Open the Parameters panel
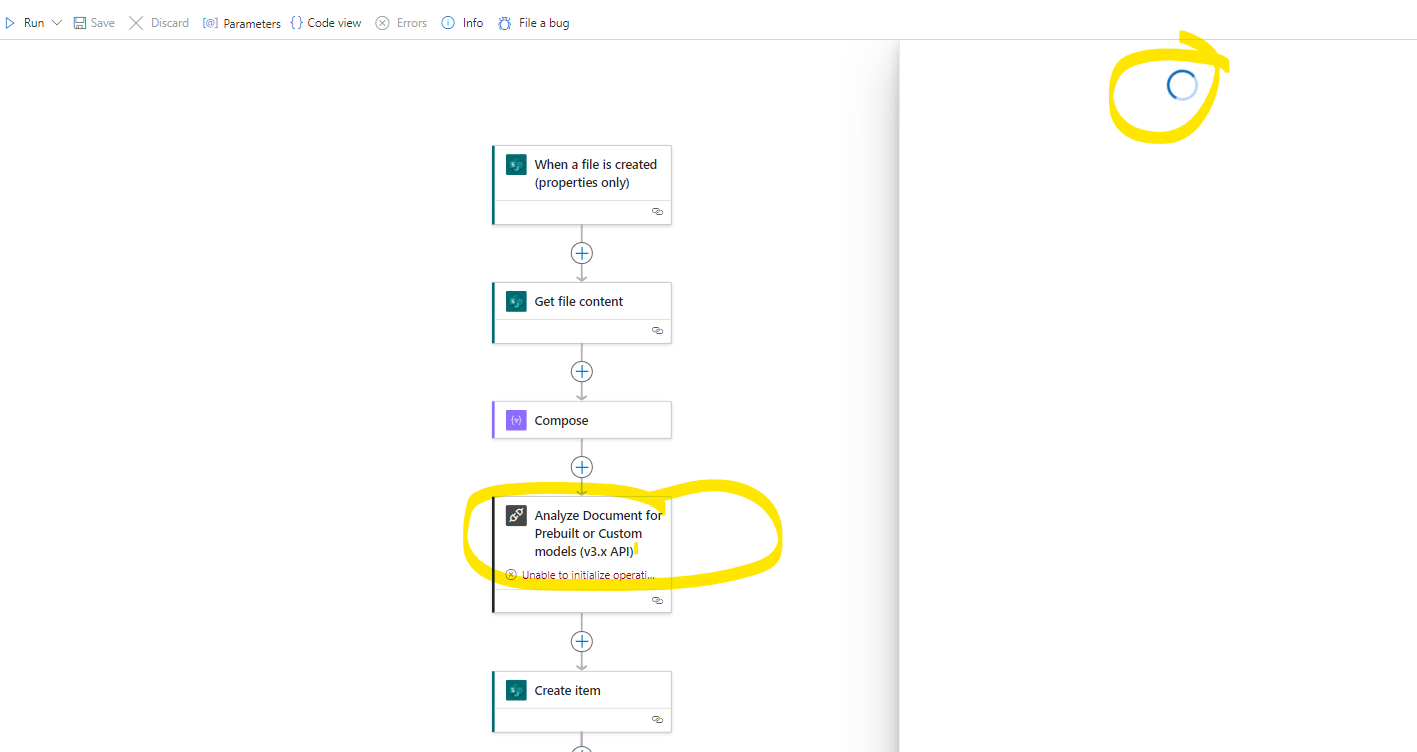 coord(241,22)
